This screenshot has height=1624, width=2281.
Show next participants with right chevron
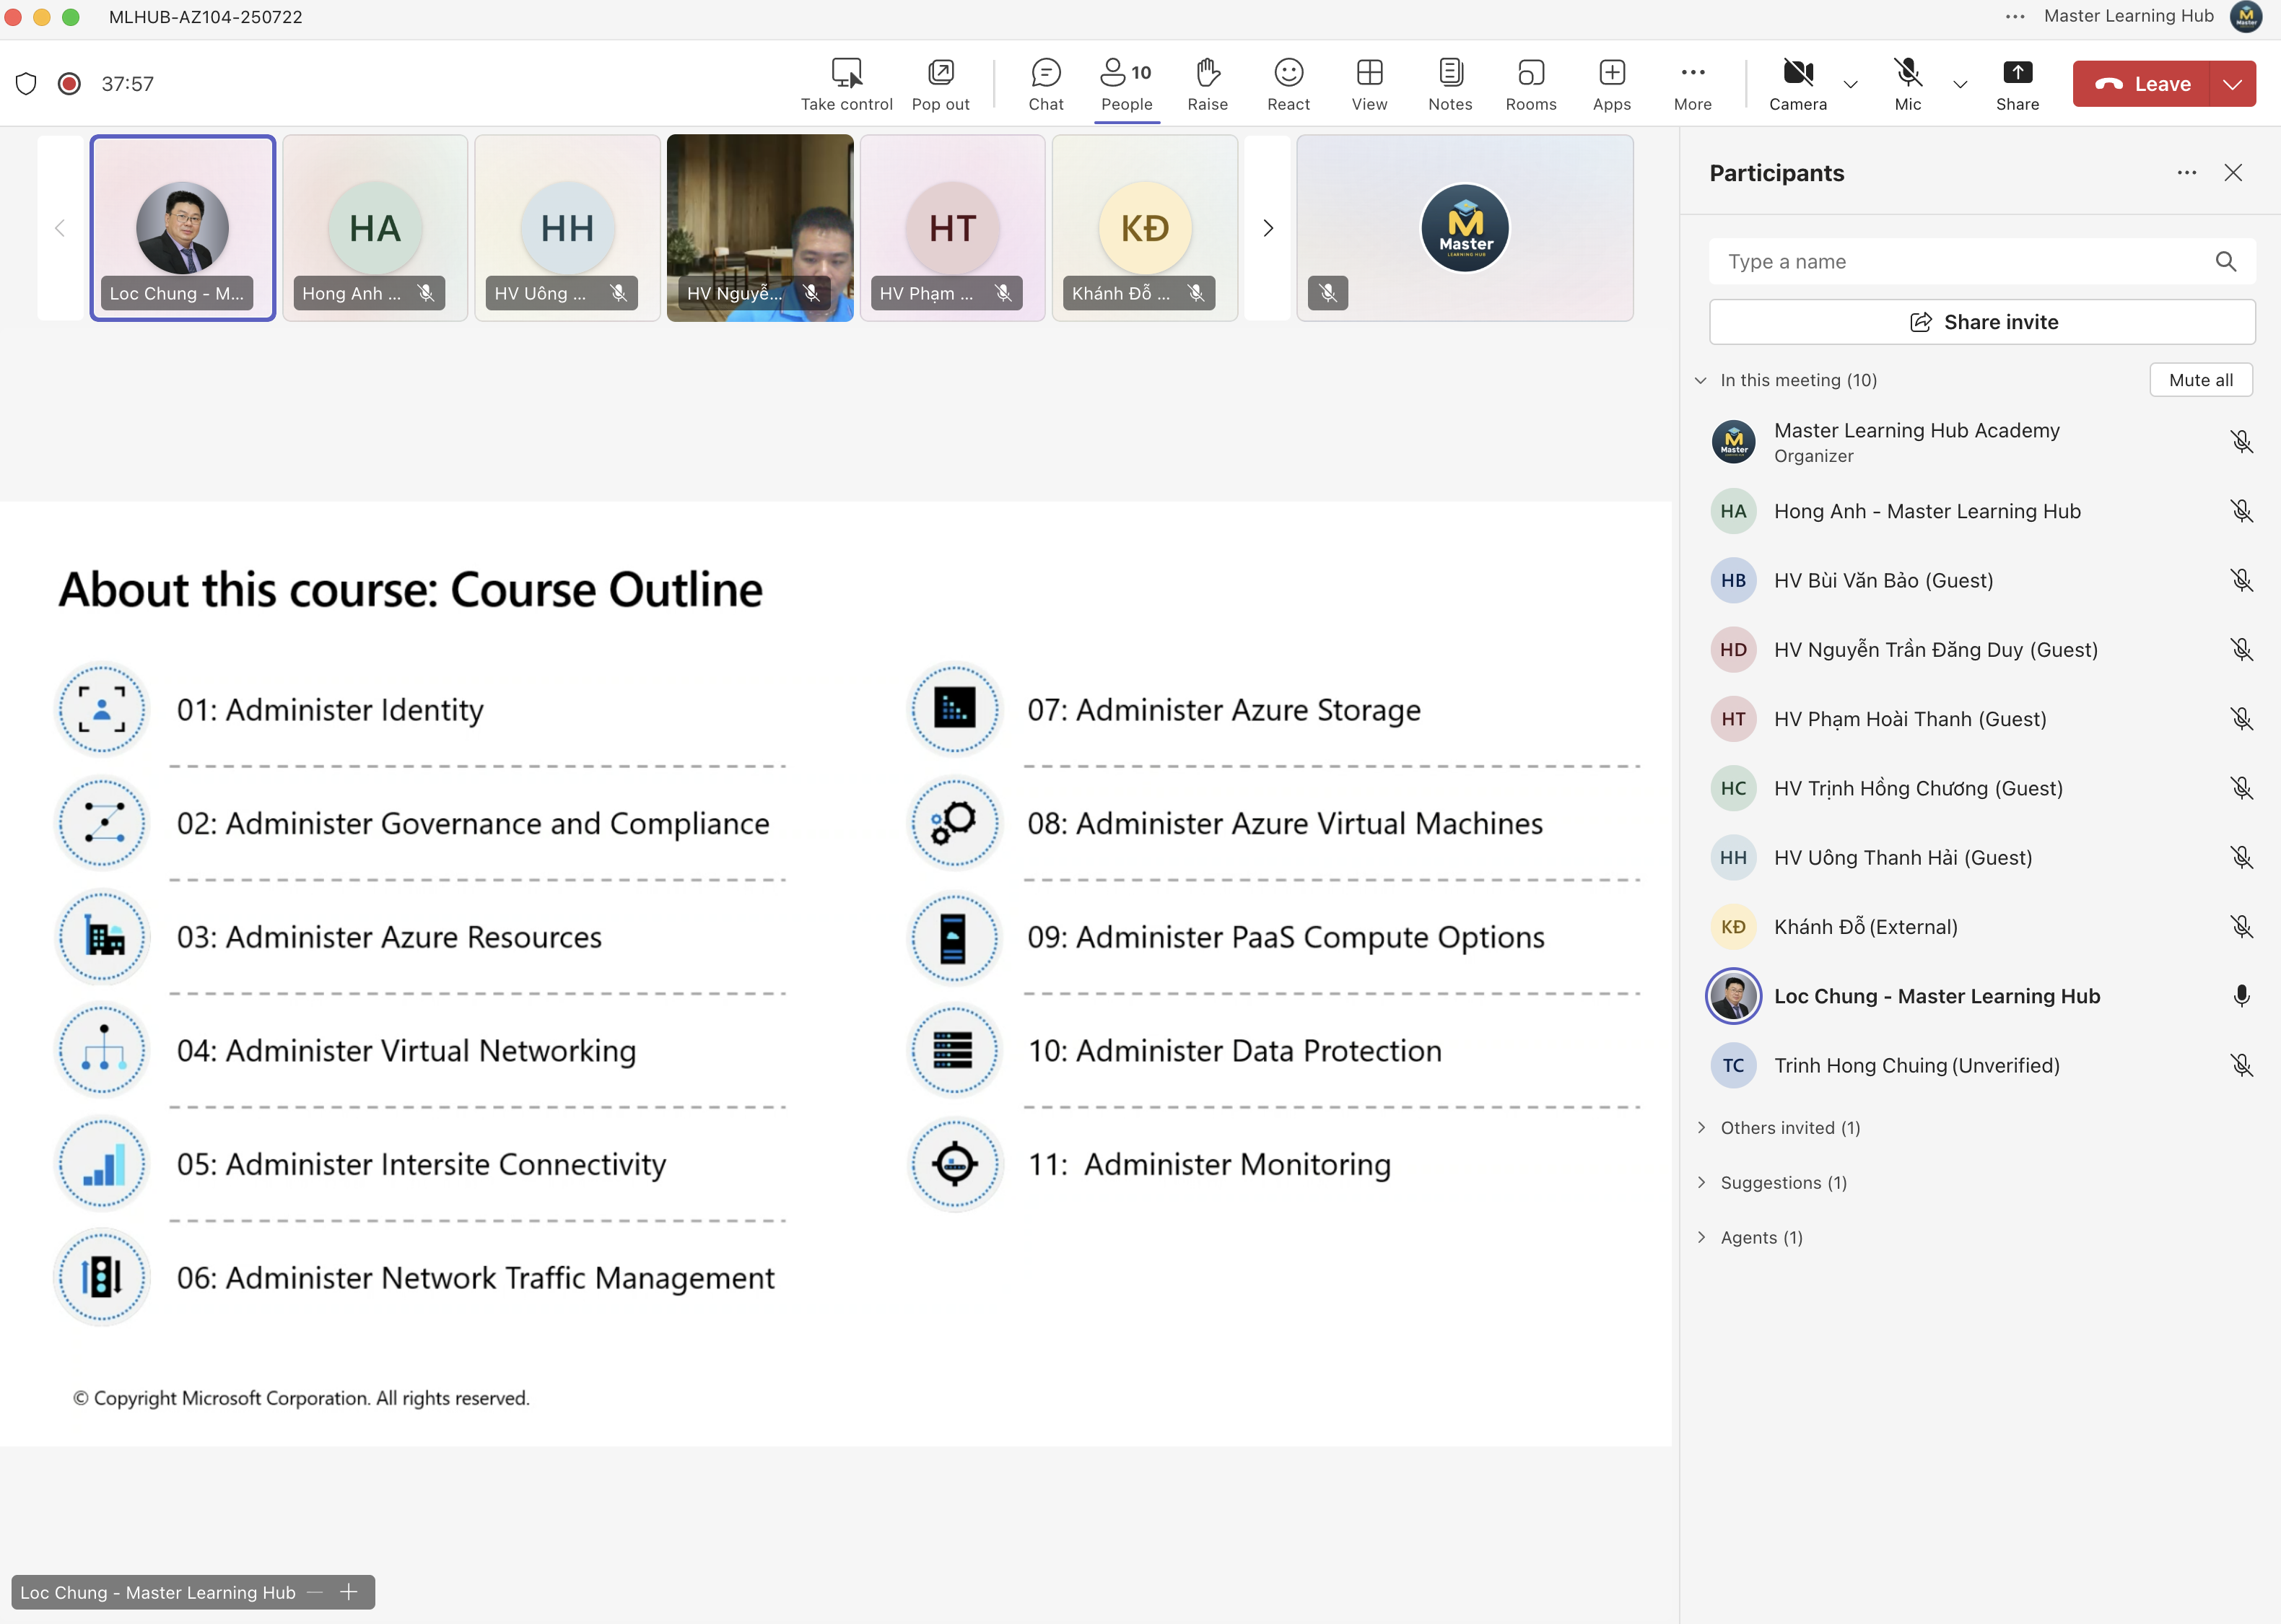(x=1267, y=229)
